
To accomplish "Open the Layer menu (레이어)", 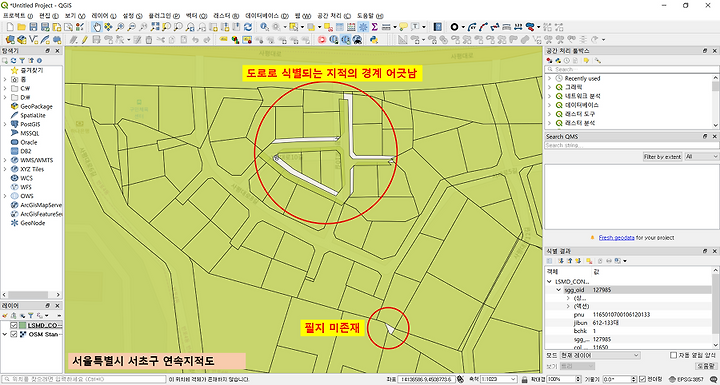I will [x=104, y=16].
